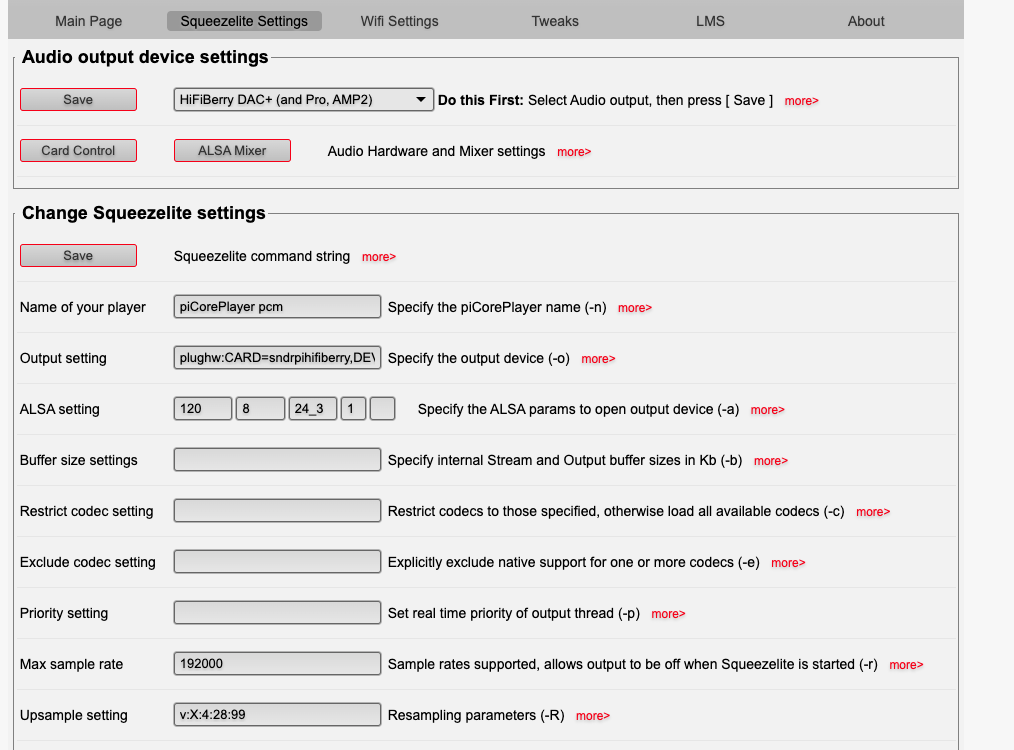Edit the Upsample setting field
This screenshot has width=1014, height=750.
(277, 715)
